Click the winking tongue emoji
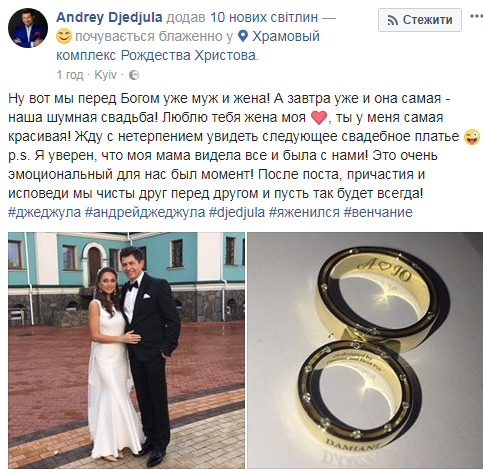483x470 pixels. coord(472,137)
